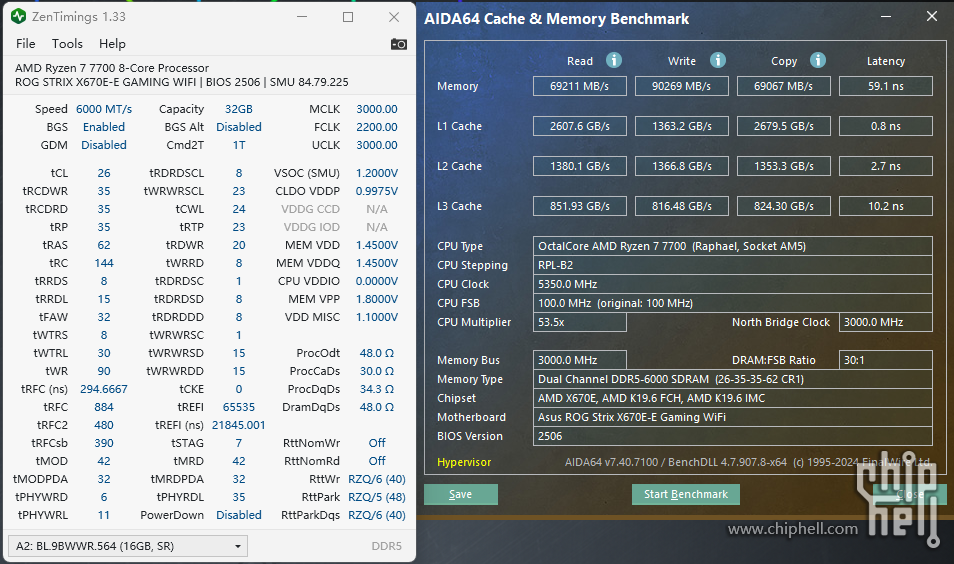
Task: Click the Memory Write value 90269 MB/s
Action: [x=681, y=86]
